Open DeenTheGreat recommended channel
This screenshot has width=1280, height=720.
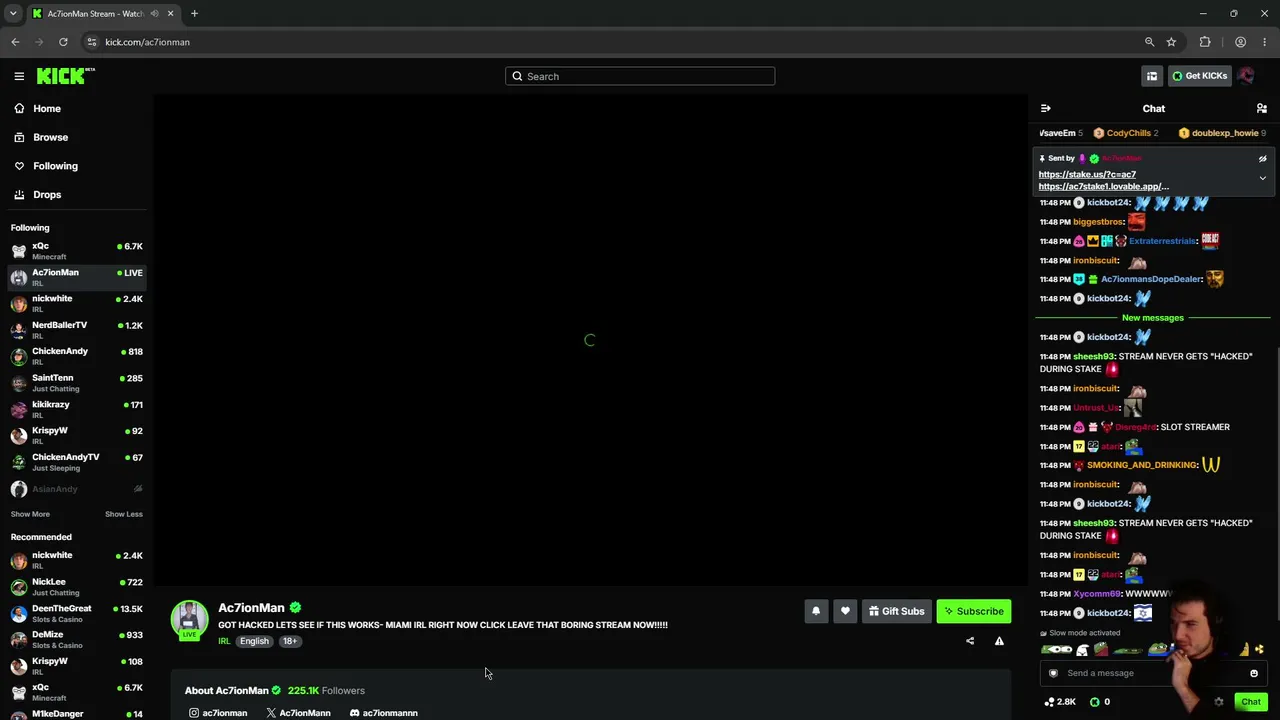pos(76,613)
